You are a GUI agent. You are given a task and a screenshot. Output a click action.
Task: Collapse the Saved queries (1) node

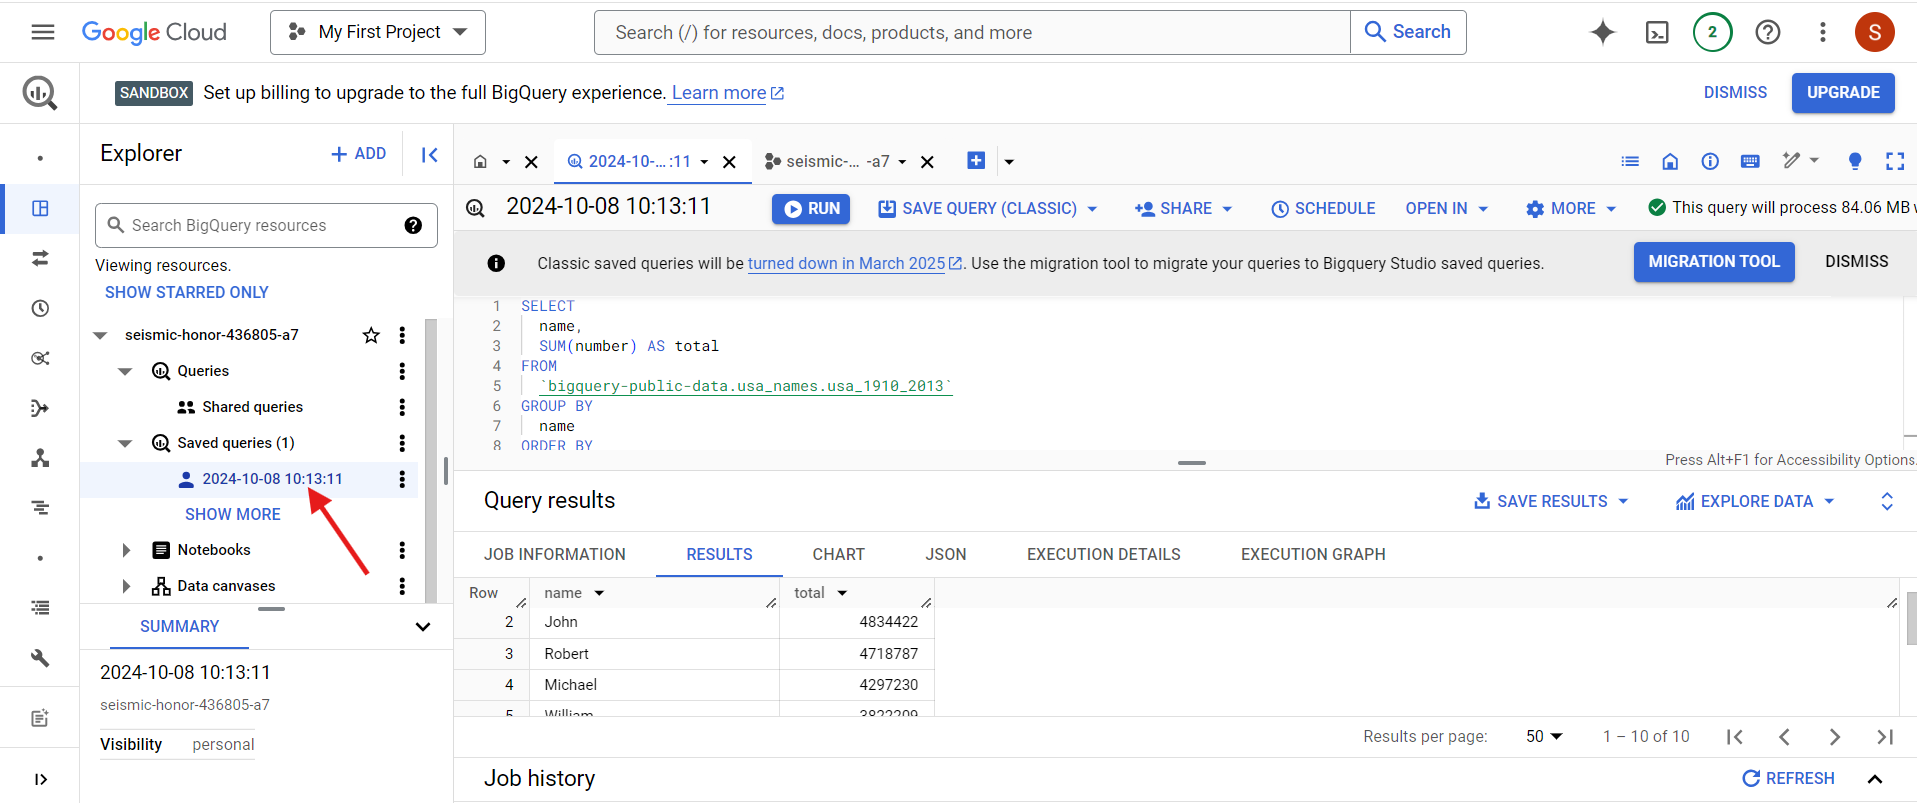(125, 443)
